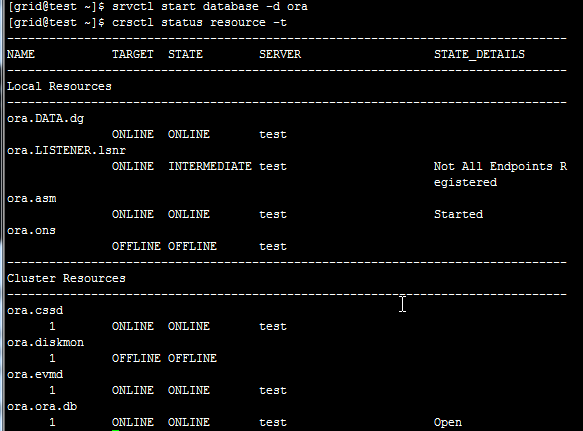
Task: Click the SERVER column header
Action: tap(280, 54)
